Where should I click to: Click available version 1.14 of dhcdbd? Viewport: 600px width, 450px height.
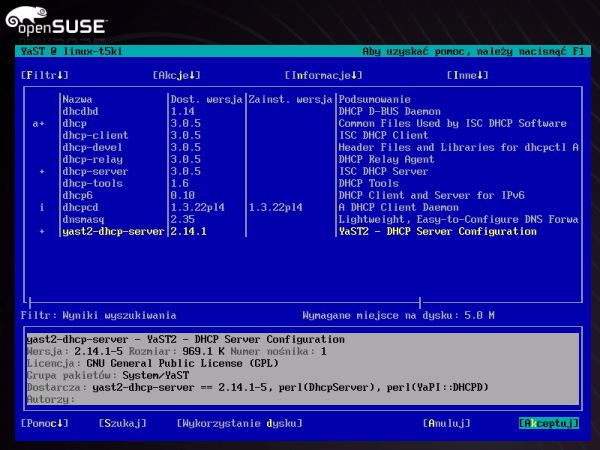(x=183, y=111)
